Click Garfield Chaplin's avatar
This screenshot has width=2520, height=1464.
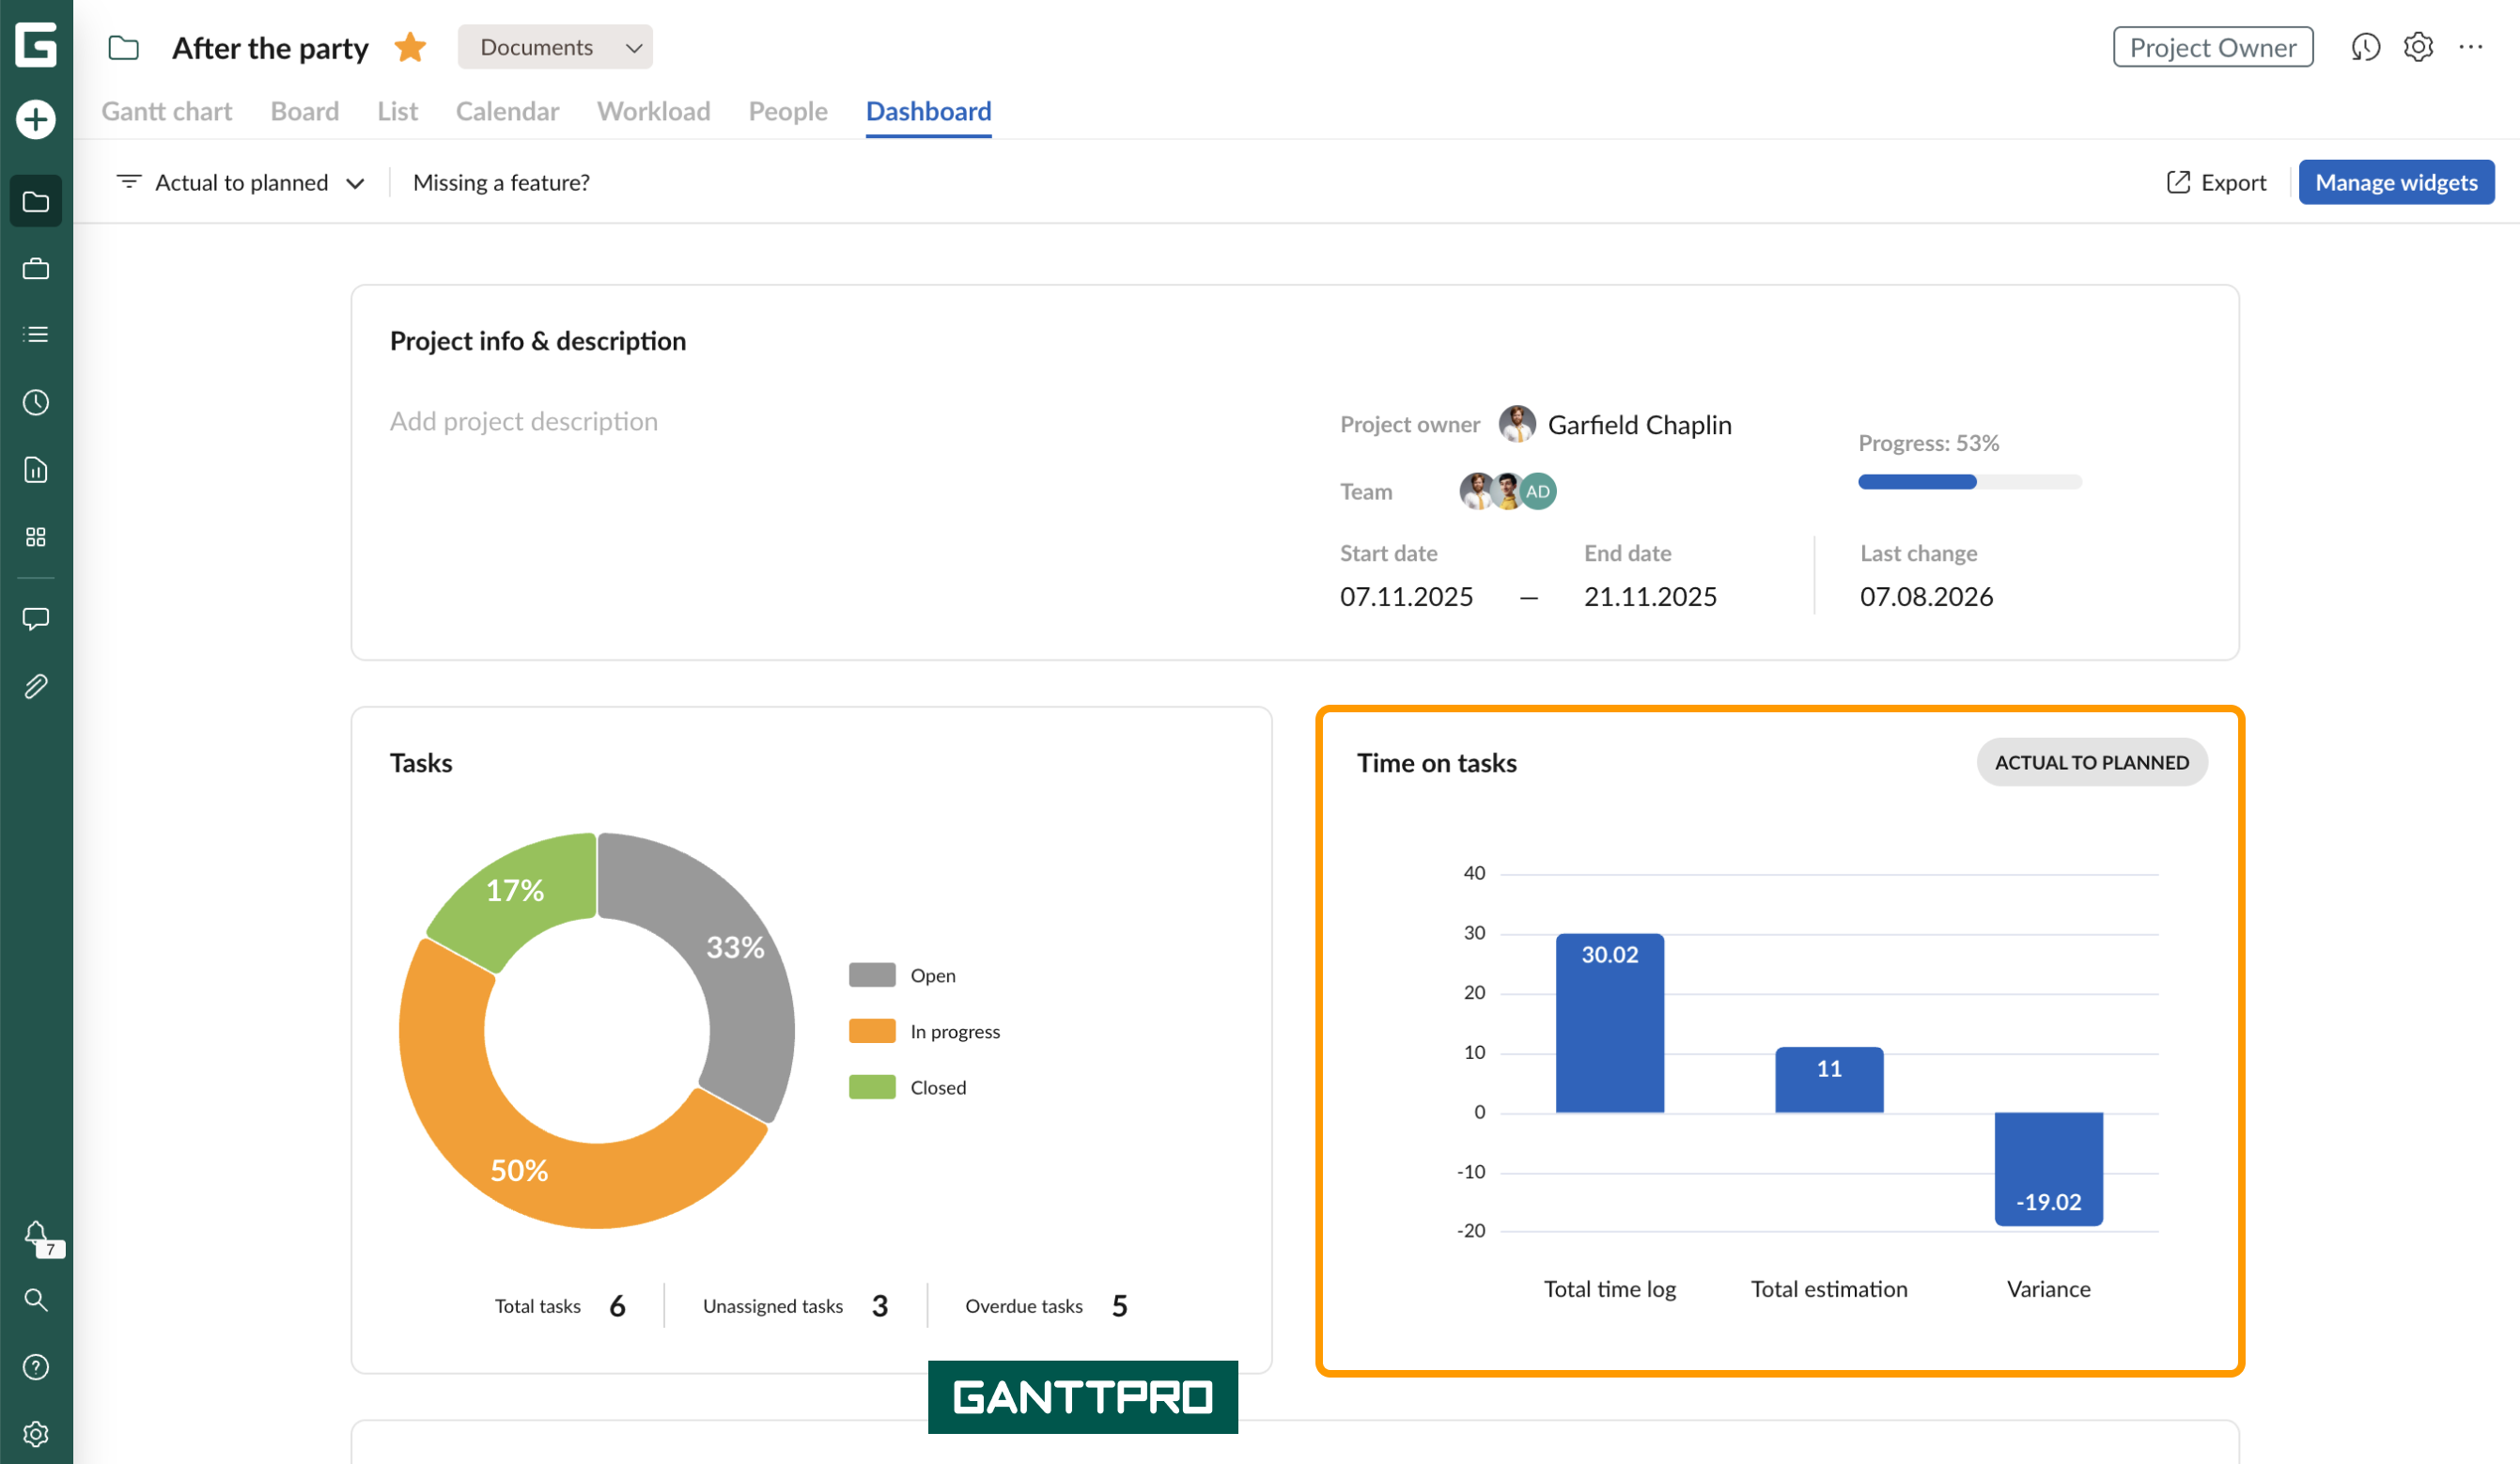[1517, 424]
